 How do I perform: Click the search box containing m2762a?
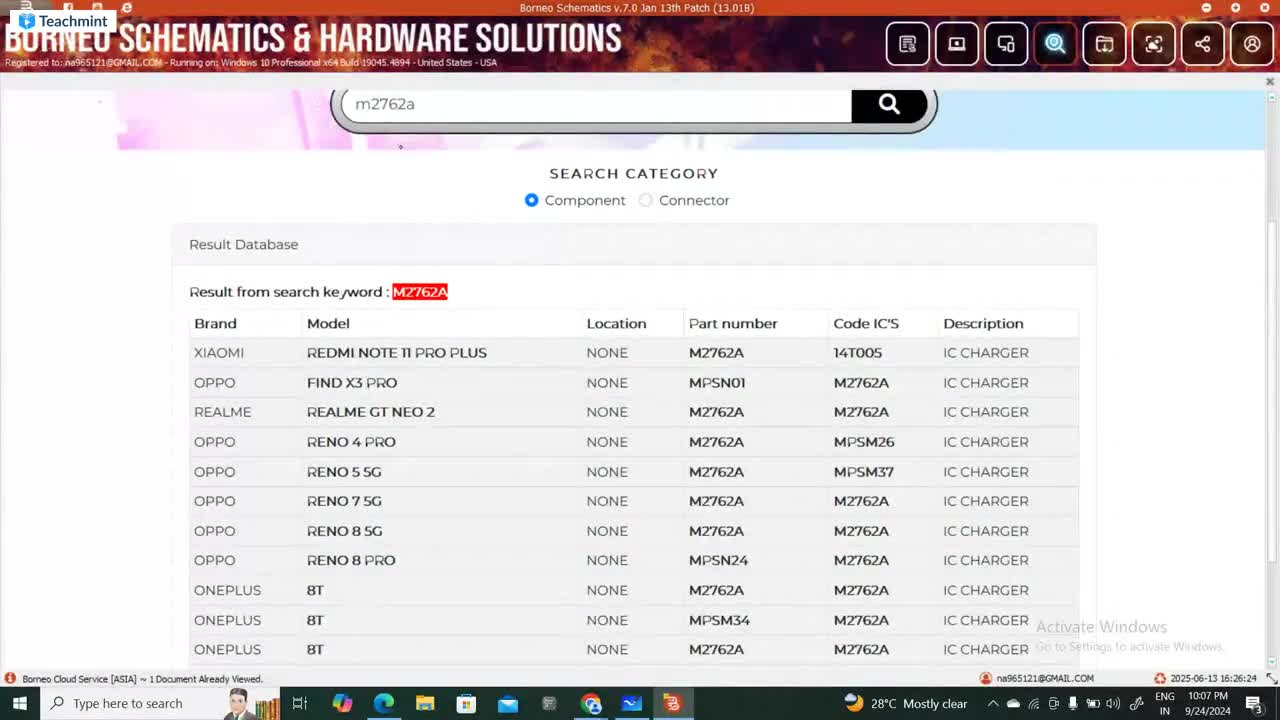point(596,104)
